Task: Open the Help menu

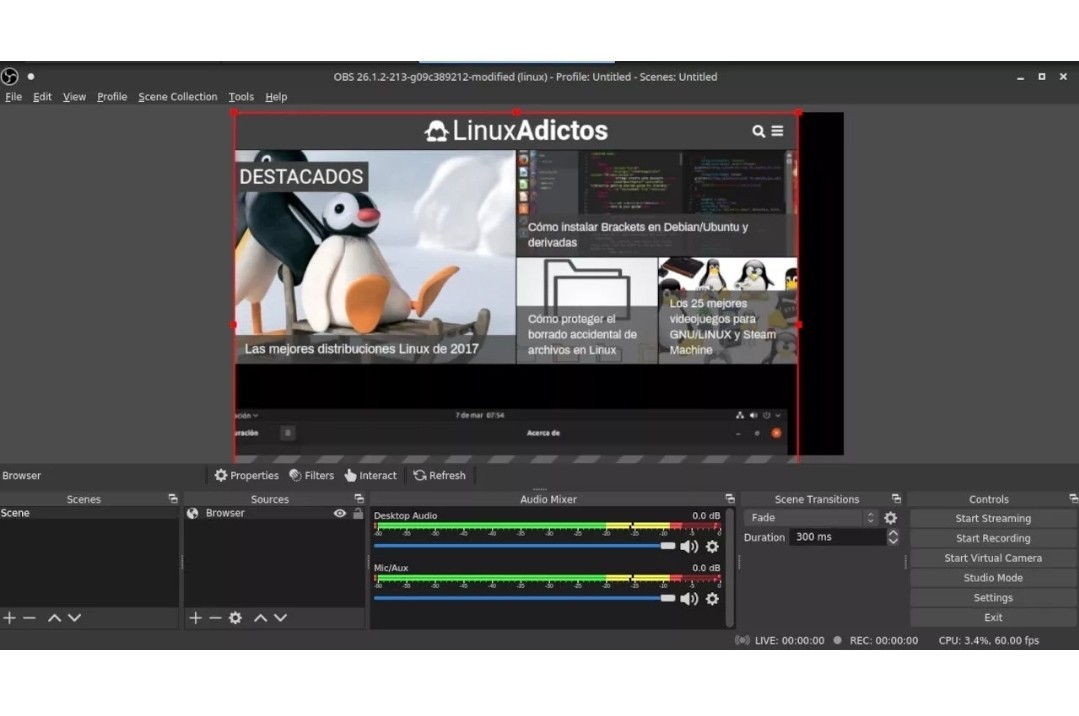Action: 276,96
